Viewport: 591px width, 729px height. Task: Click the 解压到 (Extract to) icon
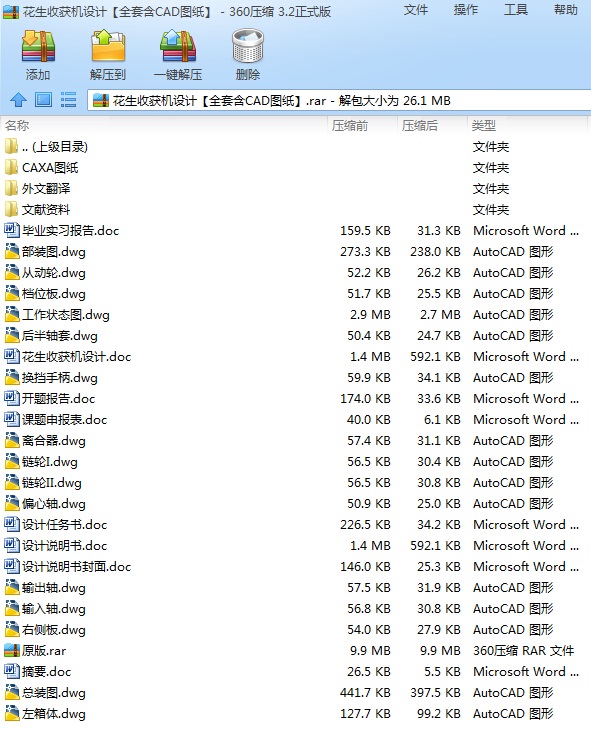pyautogui.click(x=108, y=46)
